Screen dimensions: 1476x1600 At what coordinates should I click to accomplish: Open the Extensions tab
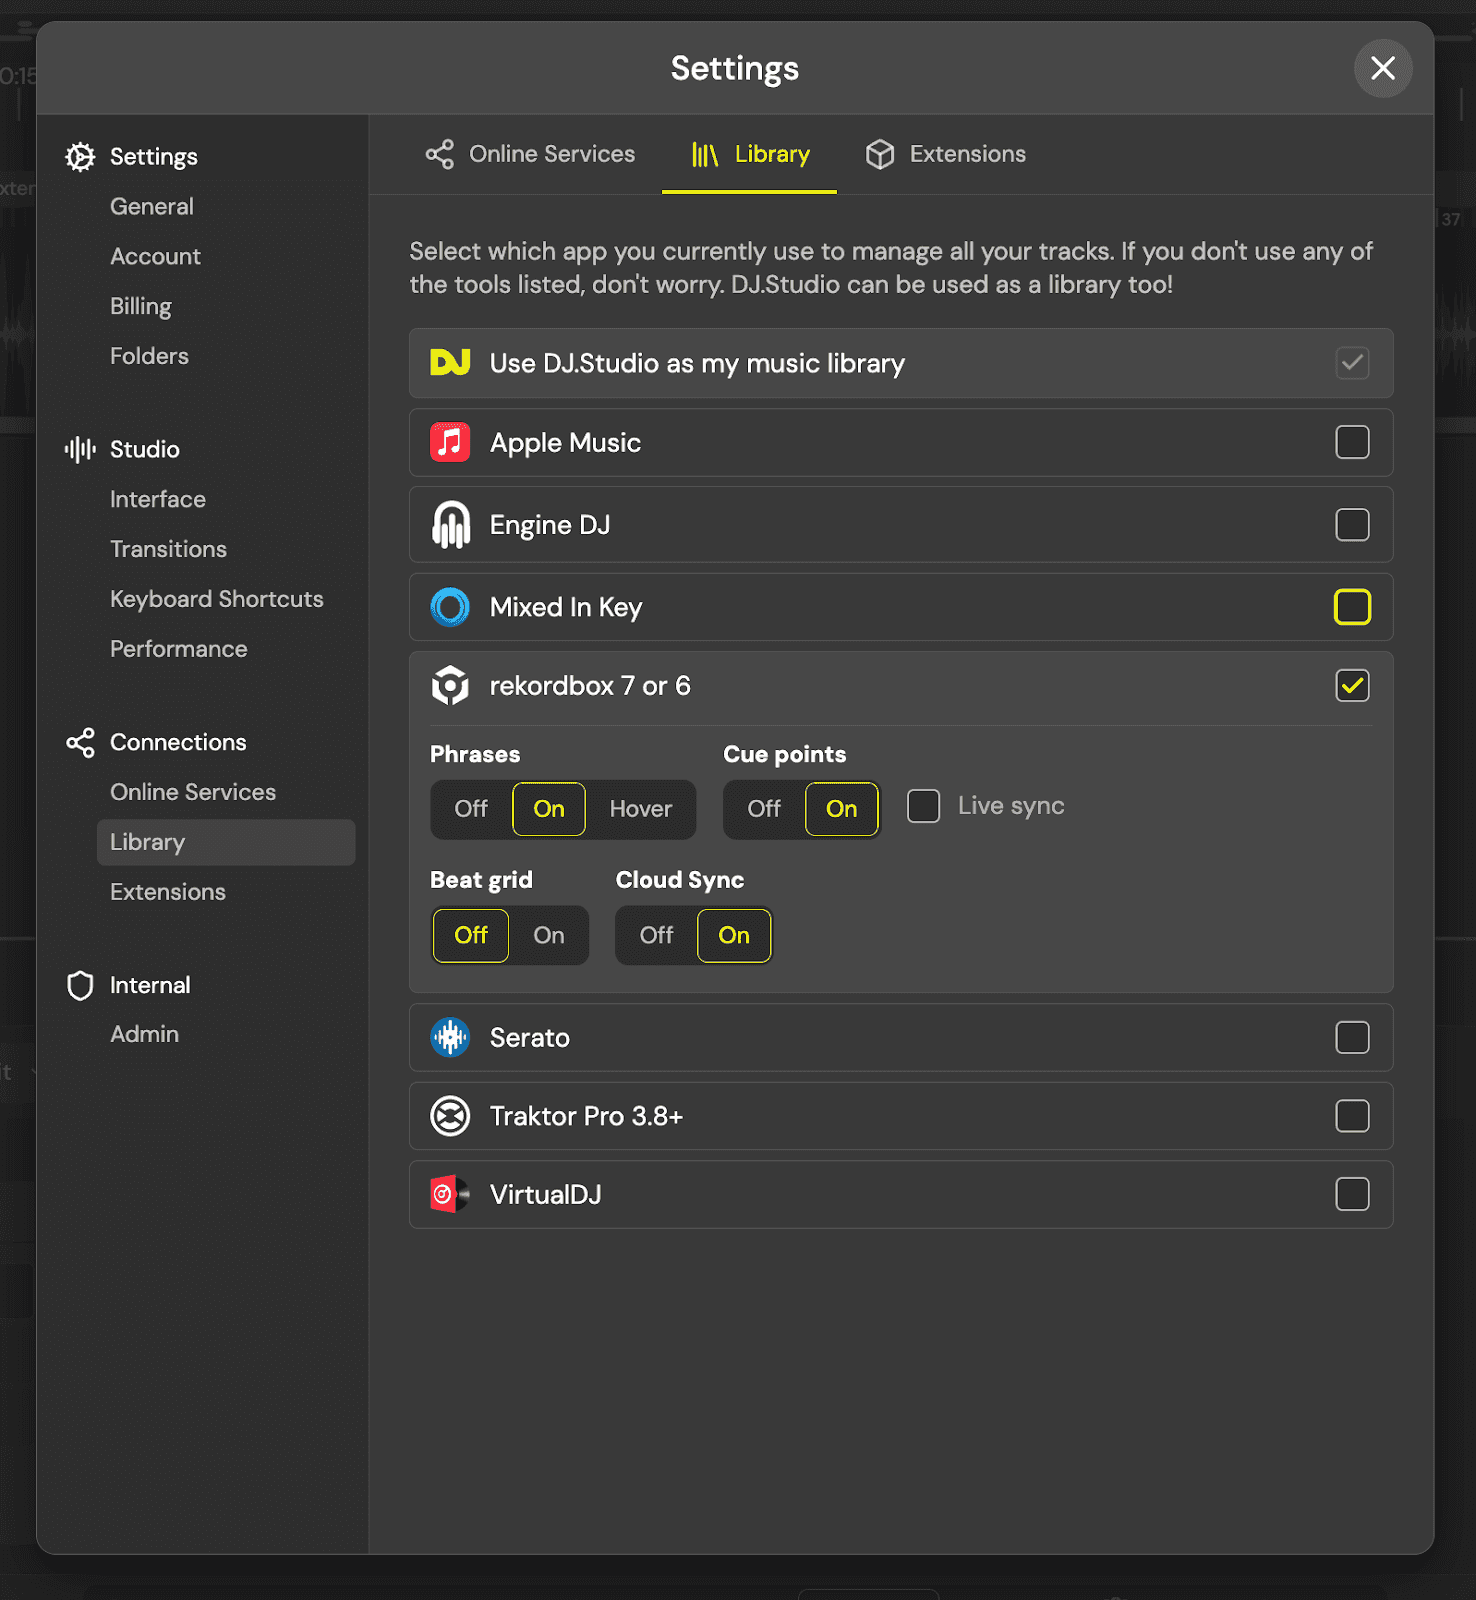[x=946, y=154]
